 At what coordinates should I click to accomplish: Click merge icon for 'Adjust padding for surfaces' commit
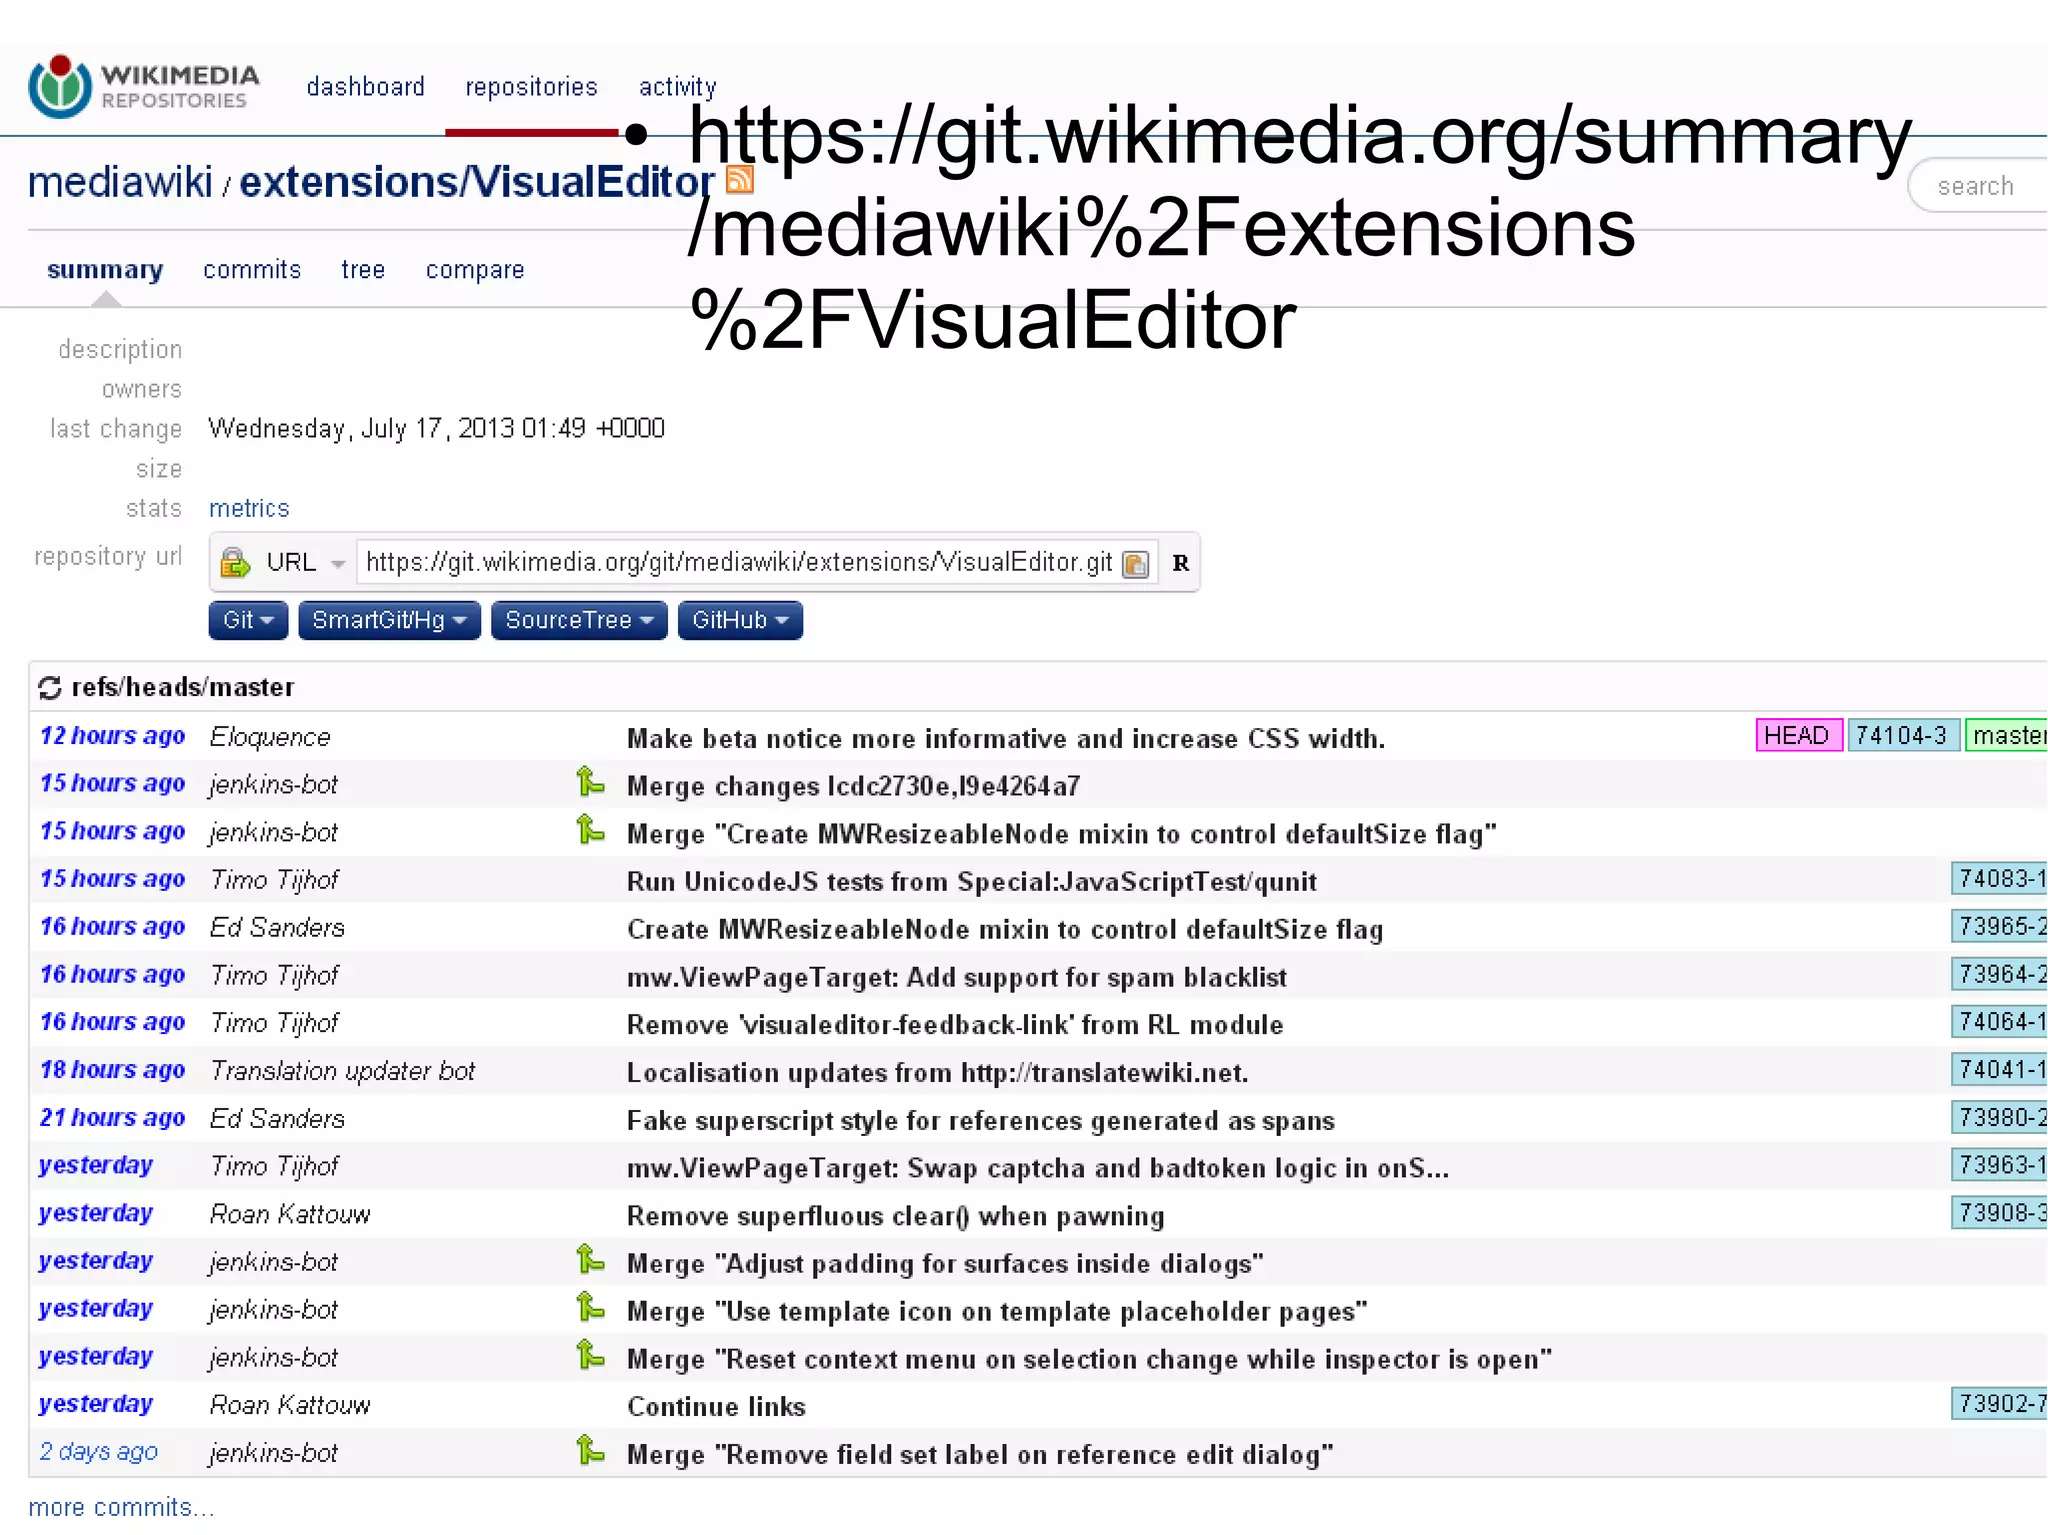(x=590, y=1260)
